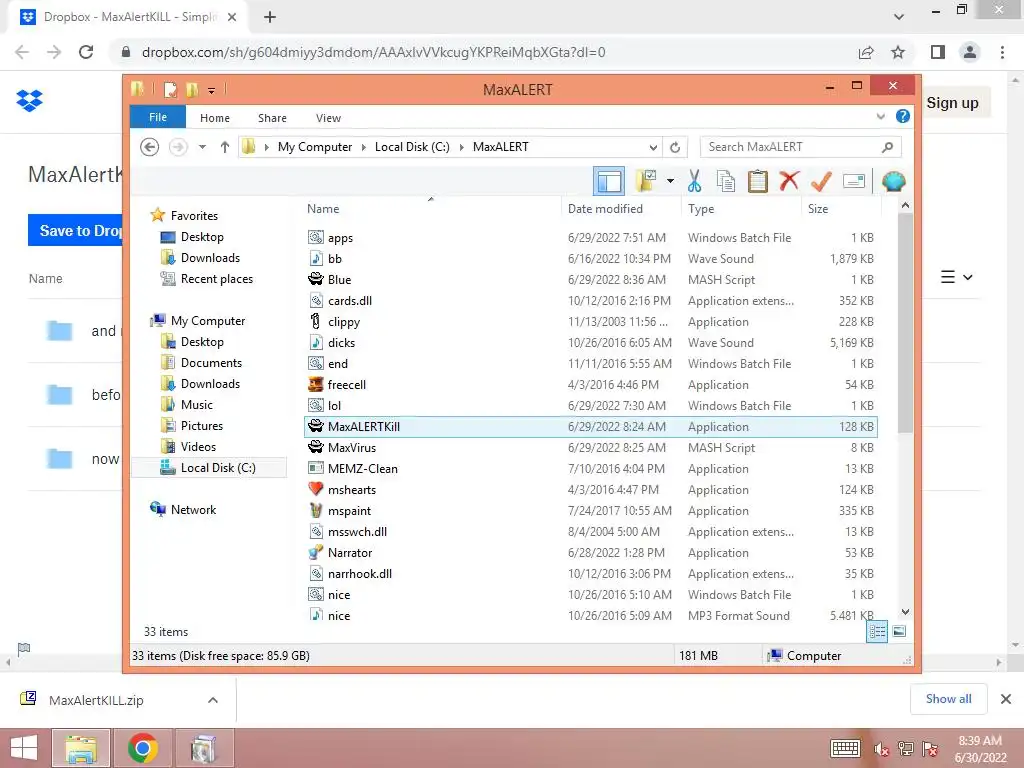1024x768 pixels.
Task: Select the Narrator application icon
Action: (x=316, y=552)
